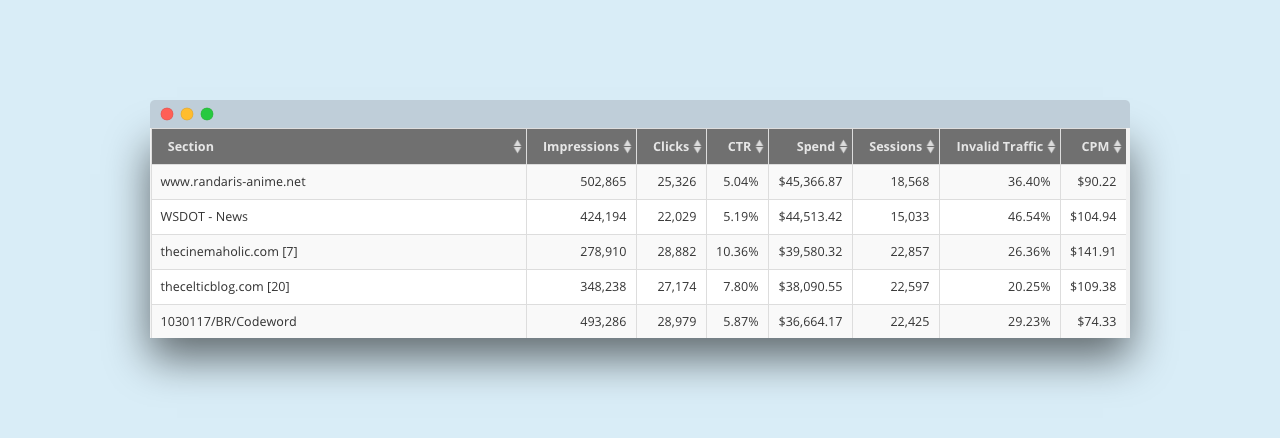Screen dimensions: 1280x438
Task: Select www.randaris-anime.net section cell
Action: coord(339,182)
